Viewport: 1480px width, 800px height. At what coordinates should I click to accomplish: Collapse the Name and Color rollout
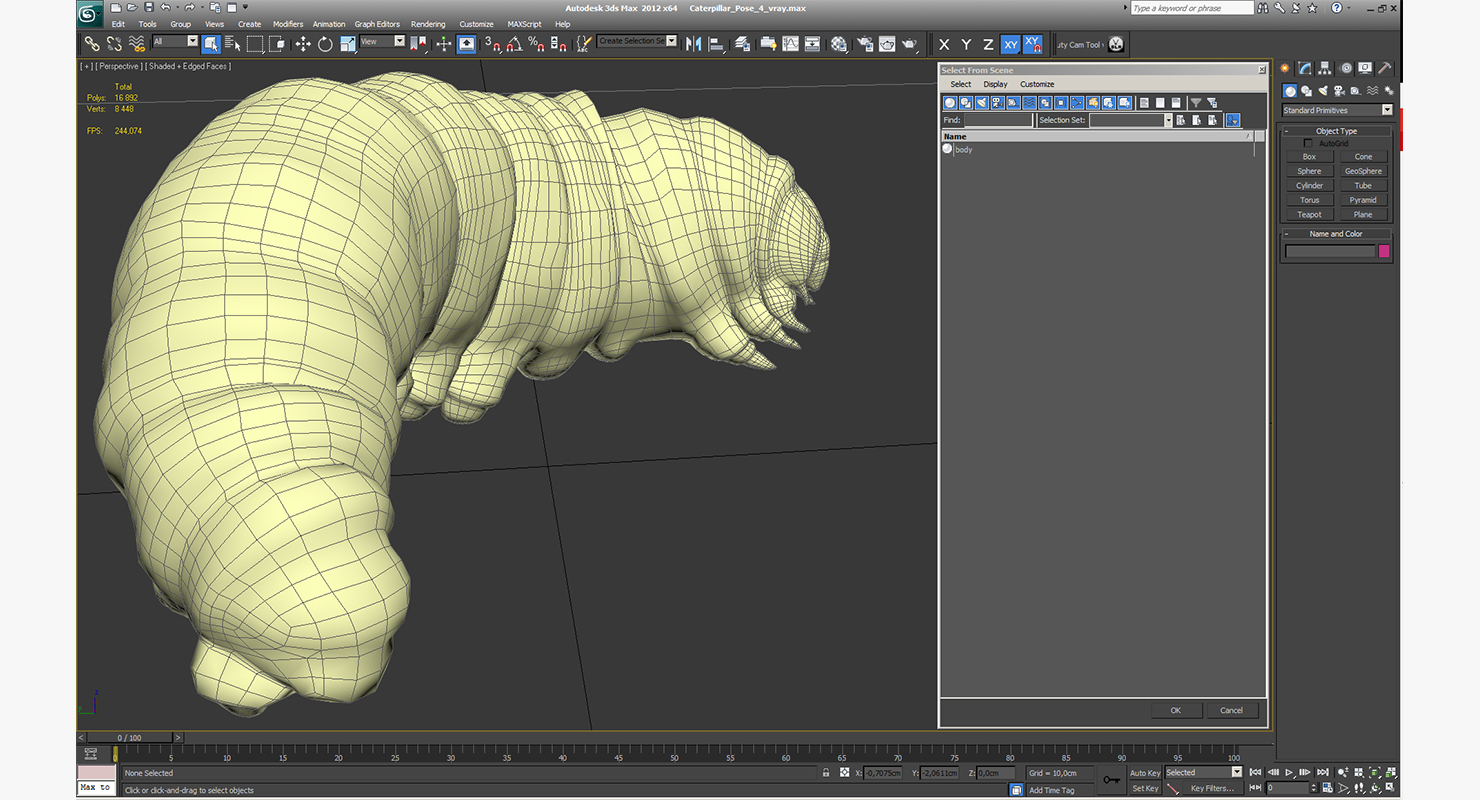(1336, 234)
